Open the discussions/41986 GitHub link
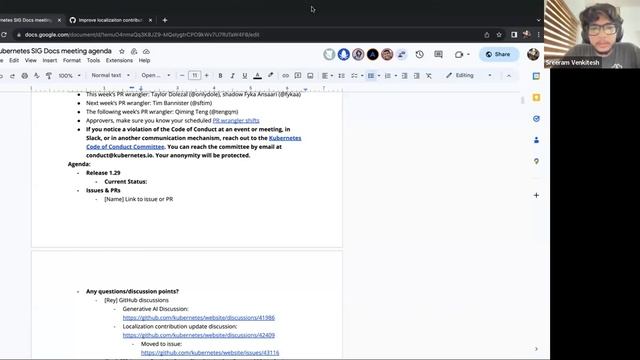 [199, 318]
